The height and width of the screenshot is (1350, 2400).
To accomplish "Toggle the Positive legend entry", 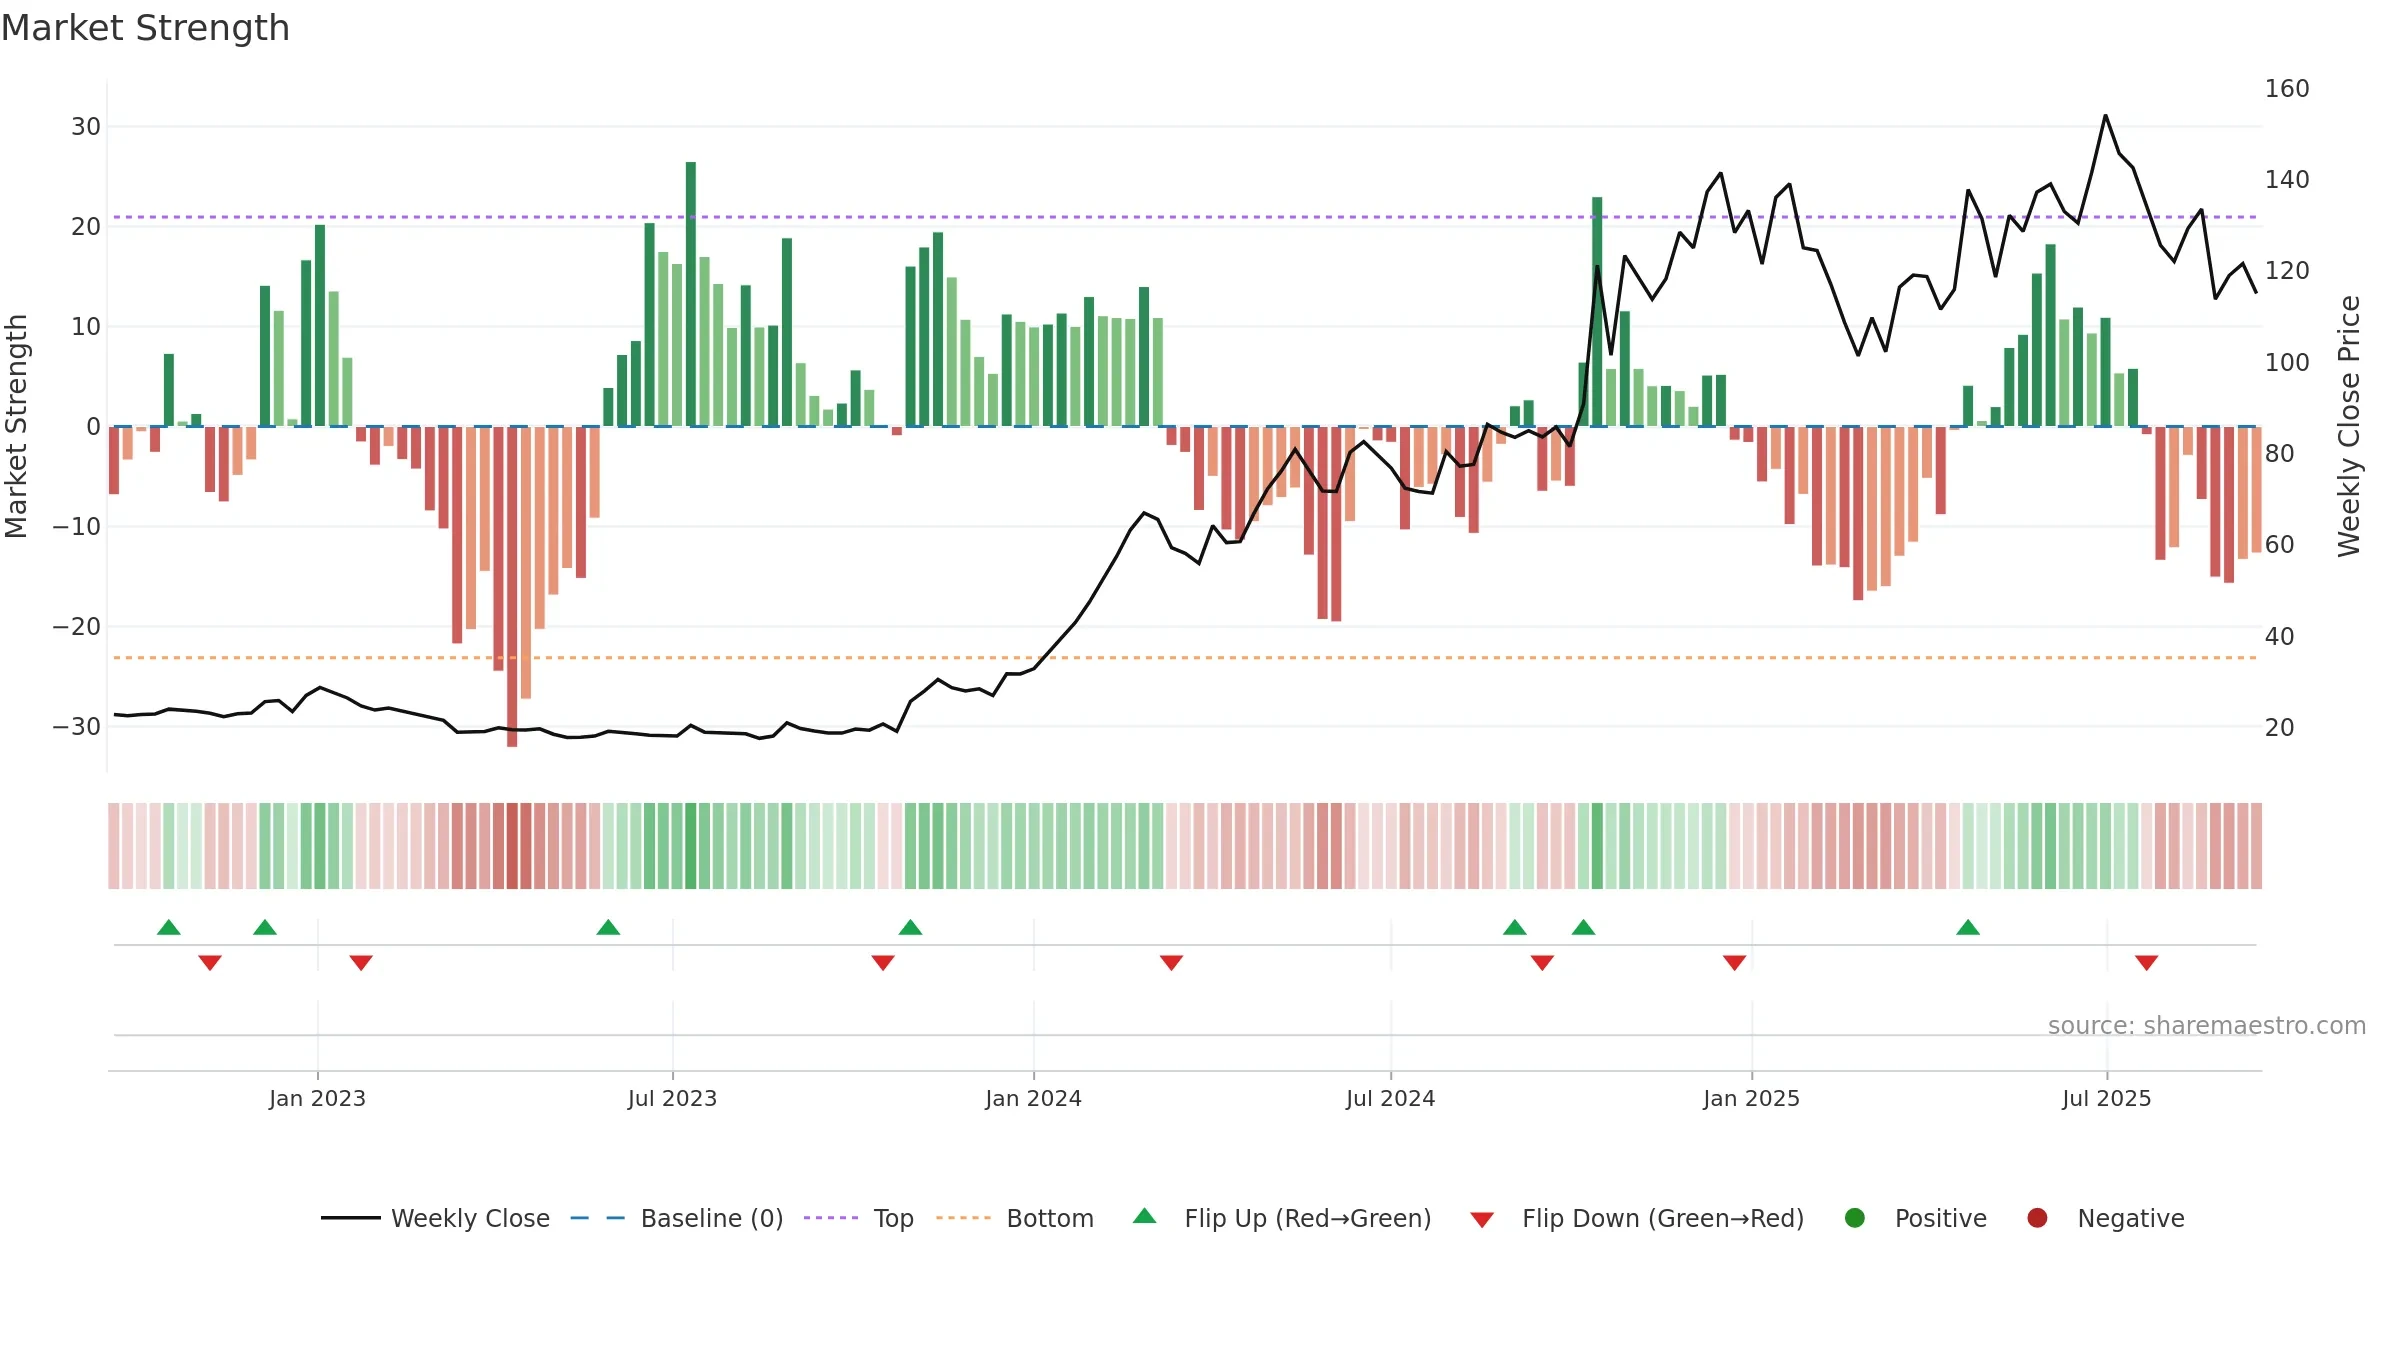I will tap(1915, 1218).
